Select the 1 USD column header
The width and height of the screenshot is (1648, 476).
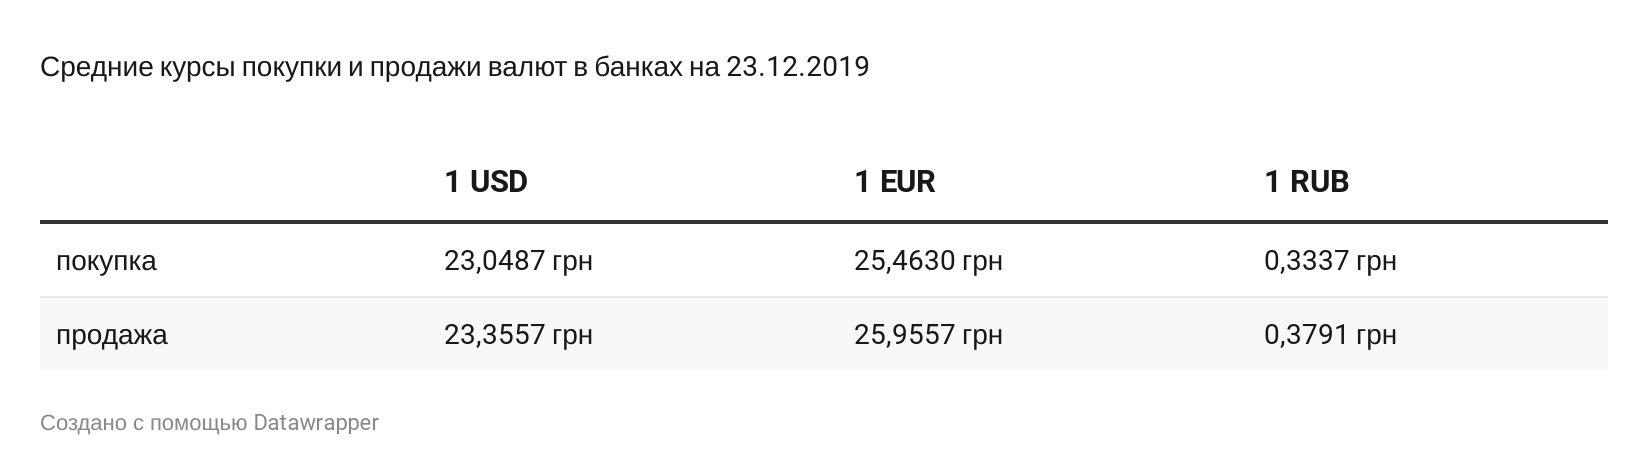click(x=485, y=181)
